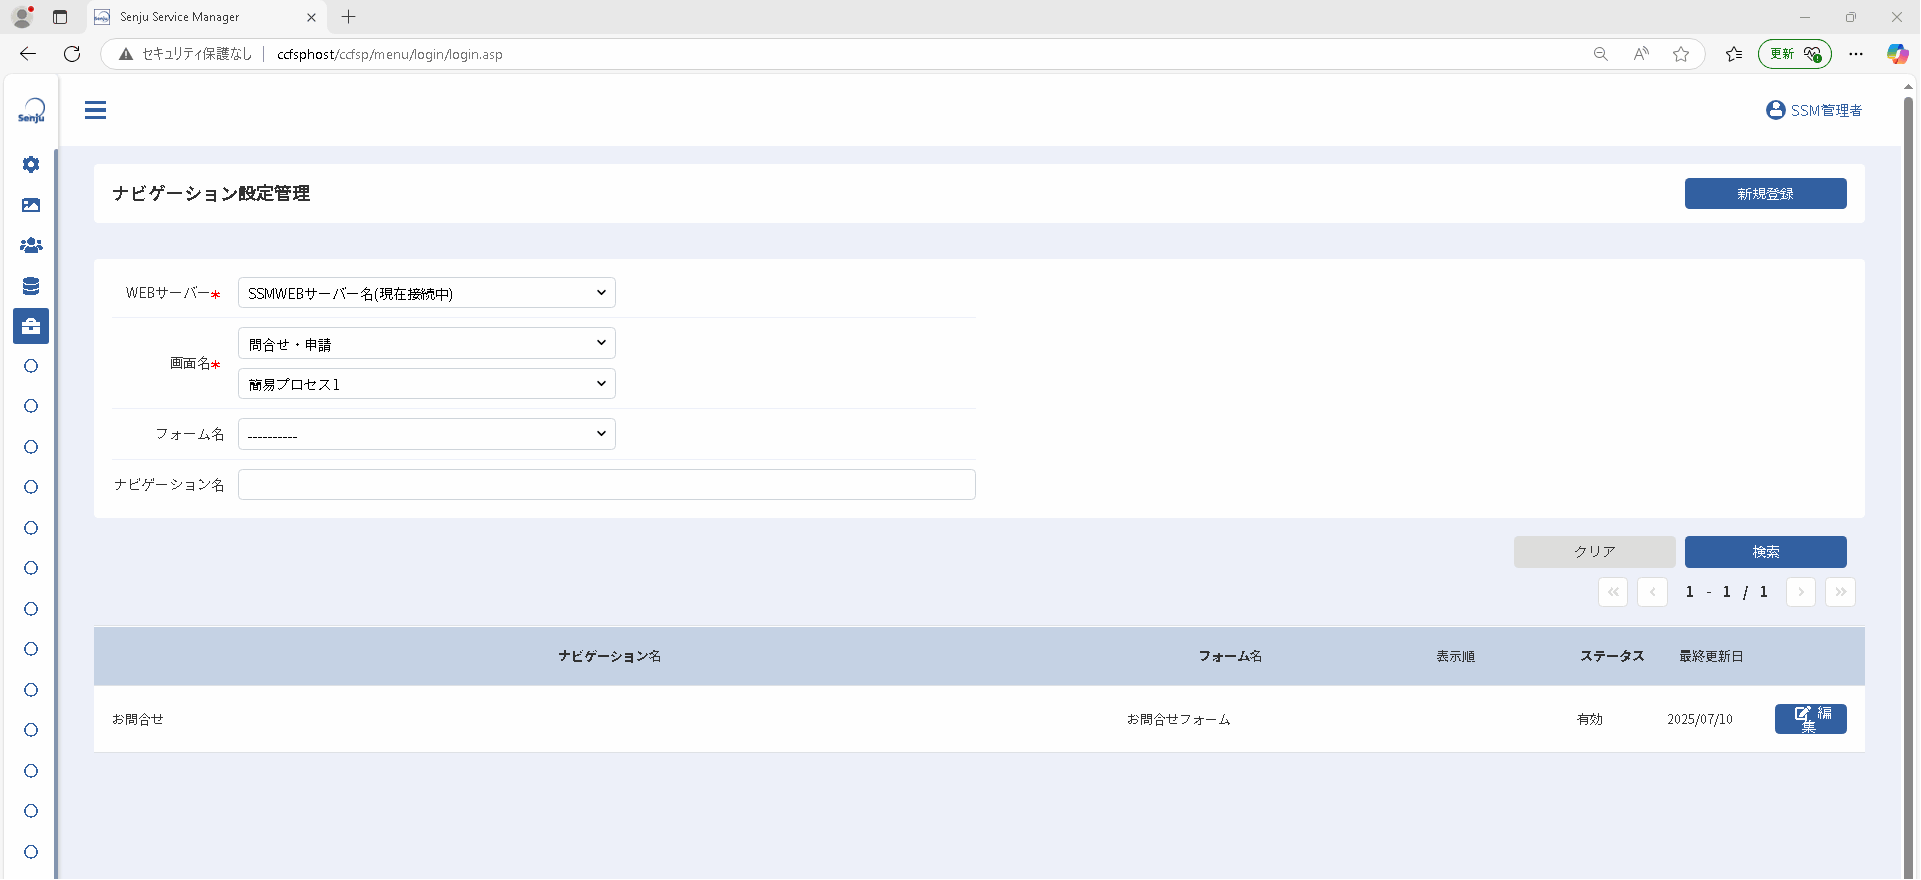The height and width of the screenshot is (880, 1921).
Task: Click the 検索 button
Action: [x=1765, y=552]
